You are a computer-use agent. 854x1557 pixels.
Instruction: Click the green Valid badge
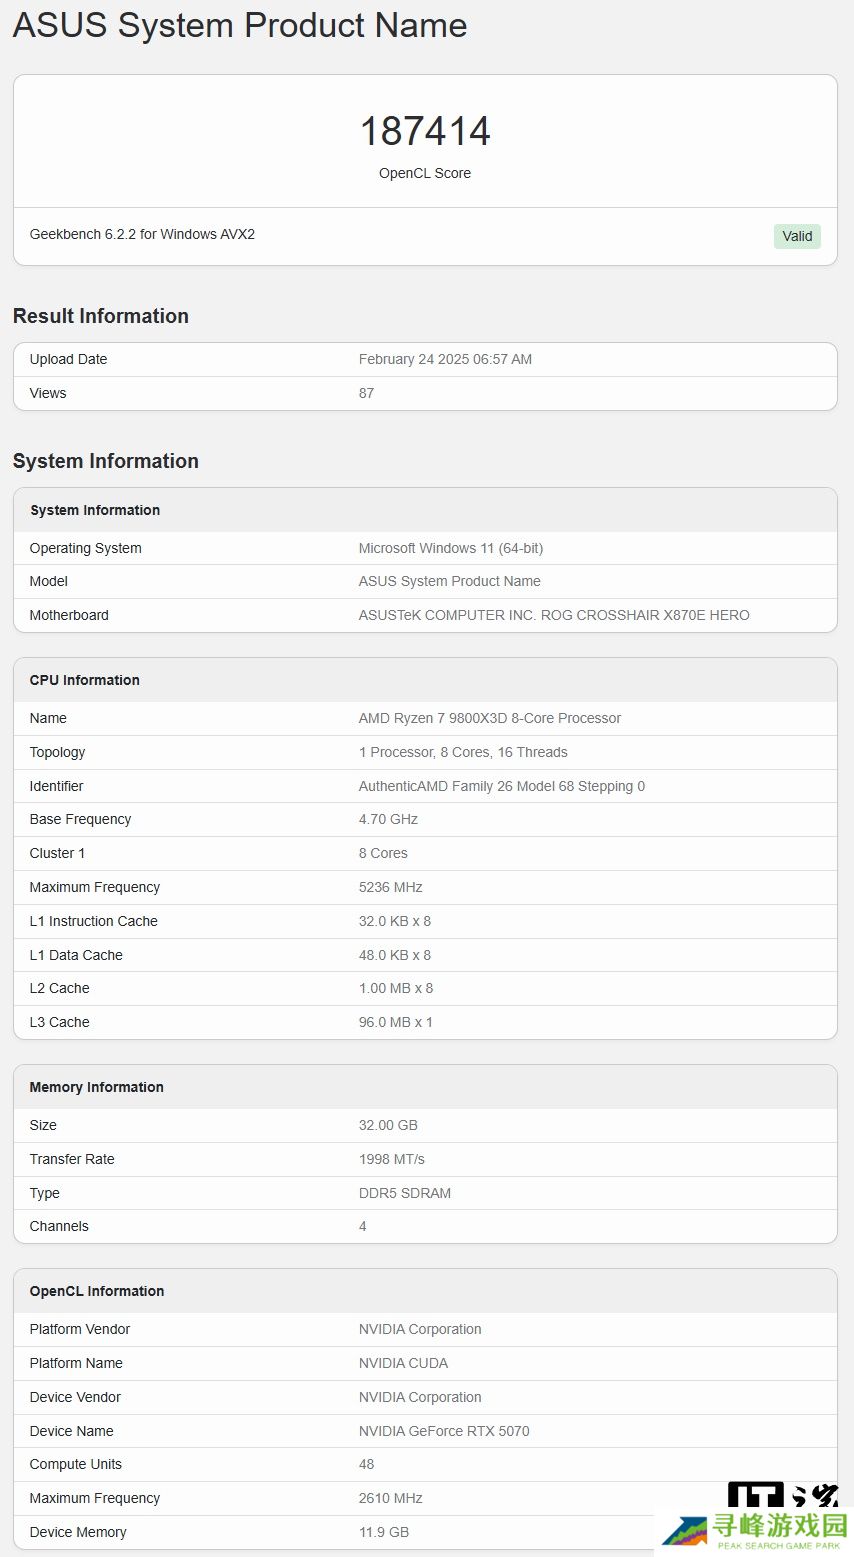tap(796, 236)
